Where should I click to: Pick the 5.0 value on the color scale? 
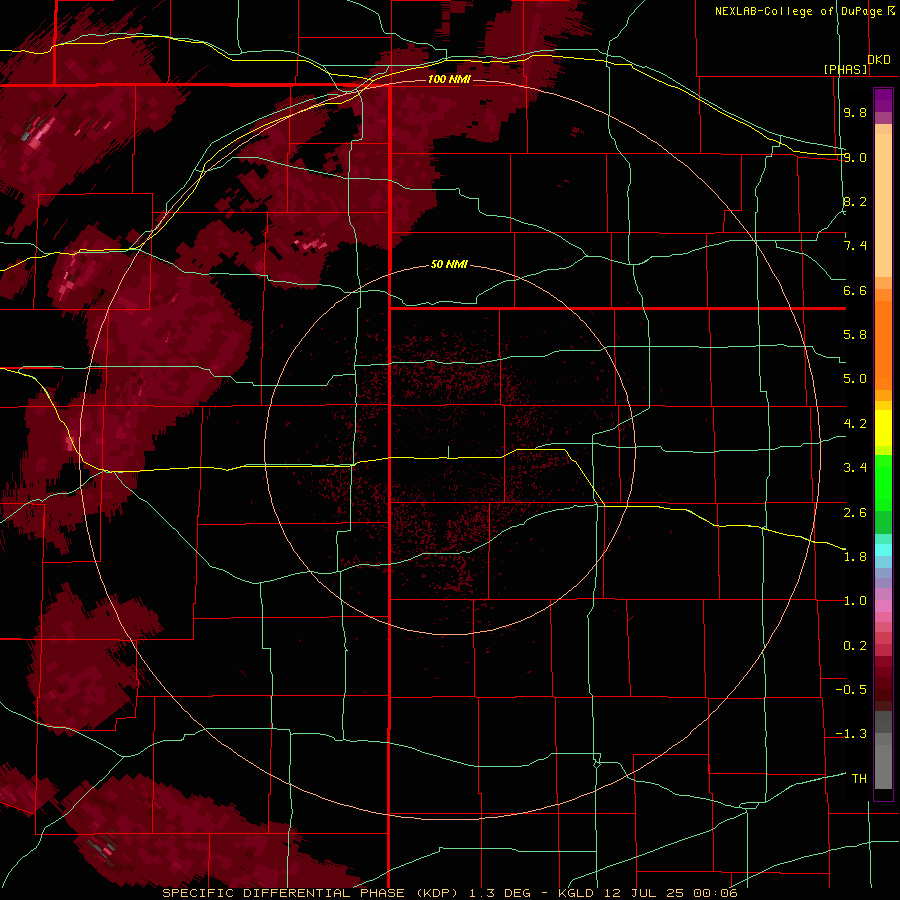point(855,379)
